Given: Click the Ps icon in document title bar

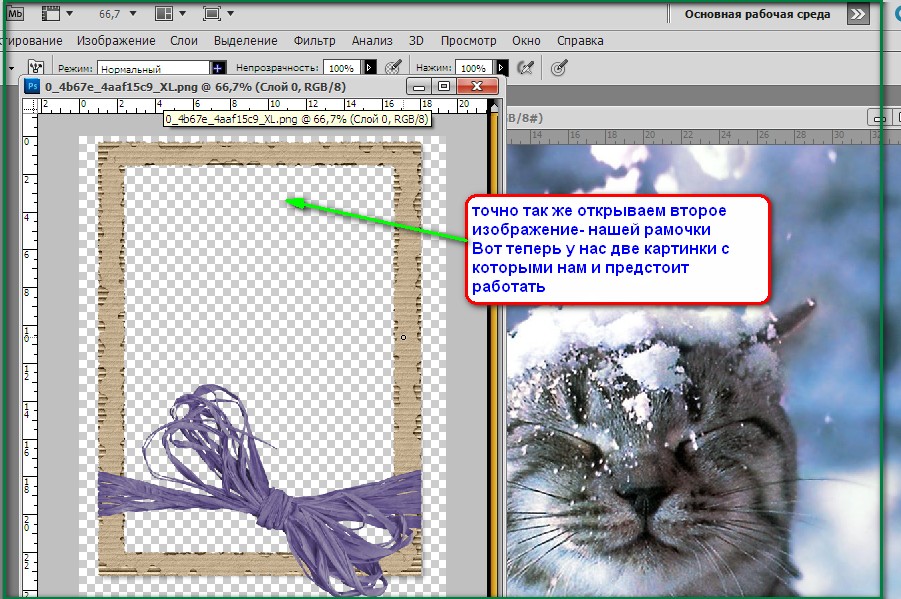Looking at the screenshot, I should point(31,87).
